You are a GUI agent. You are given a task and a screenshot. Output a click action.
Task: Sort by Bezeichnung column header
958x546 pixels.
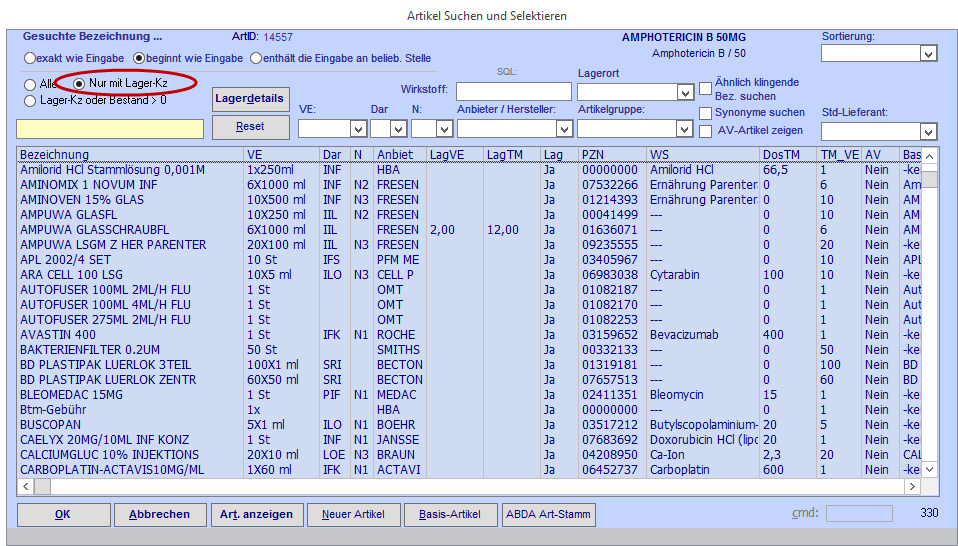point(130,155)
